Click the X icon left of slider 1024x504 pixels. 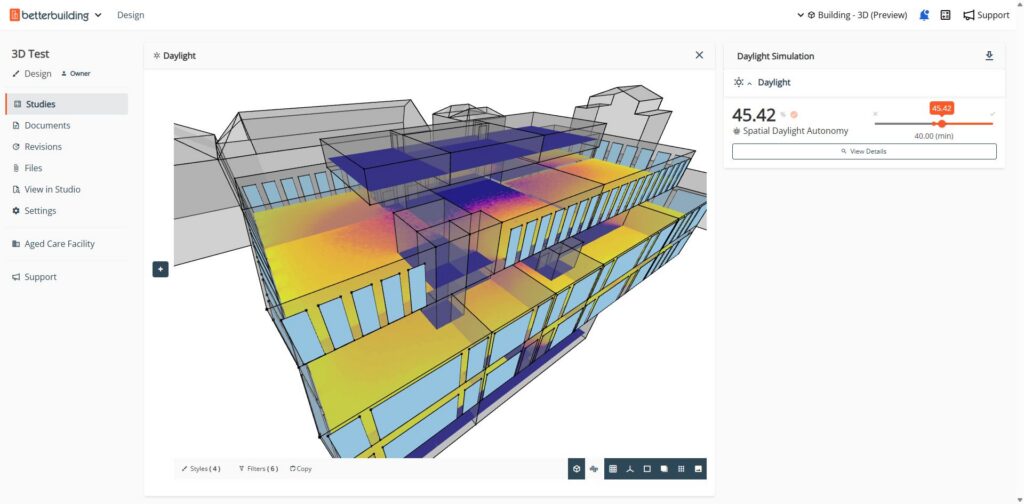[x=875, y=114]
